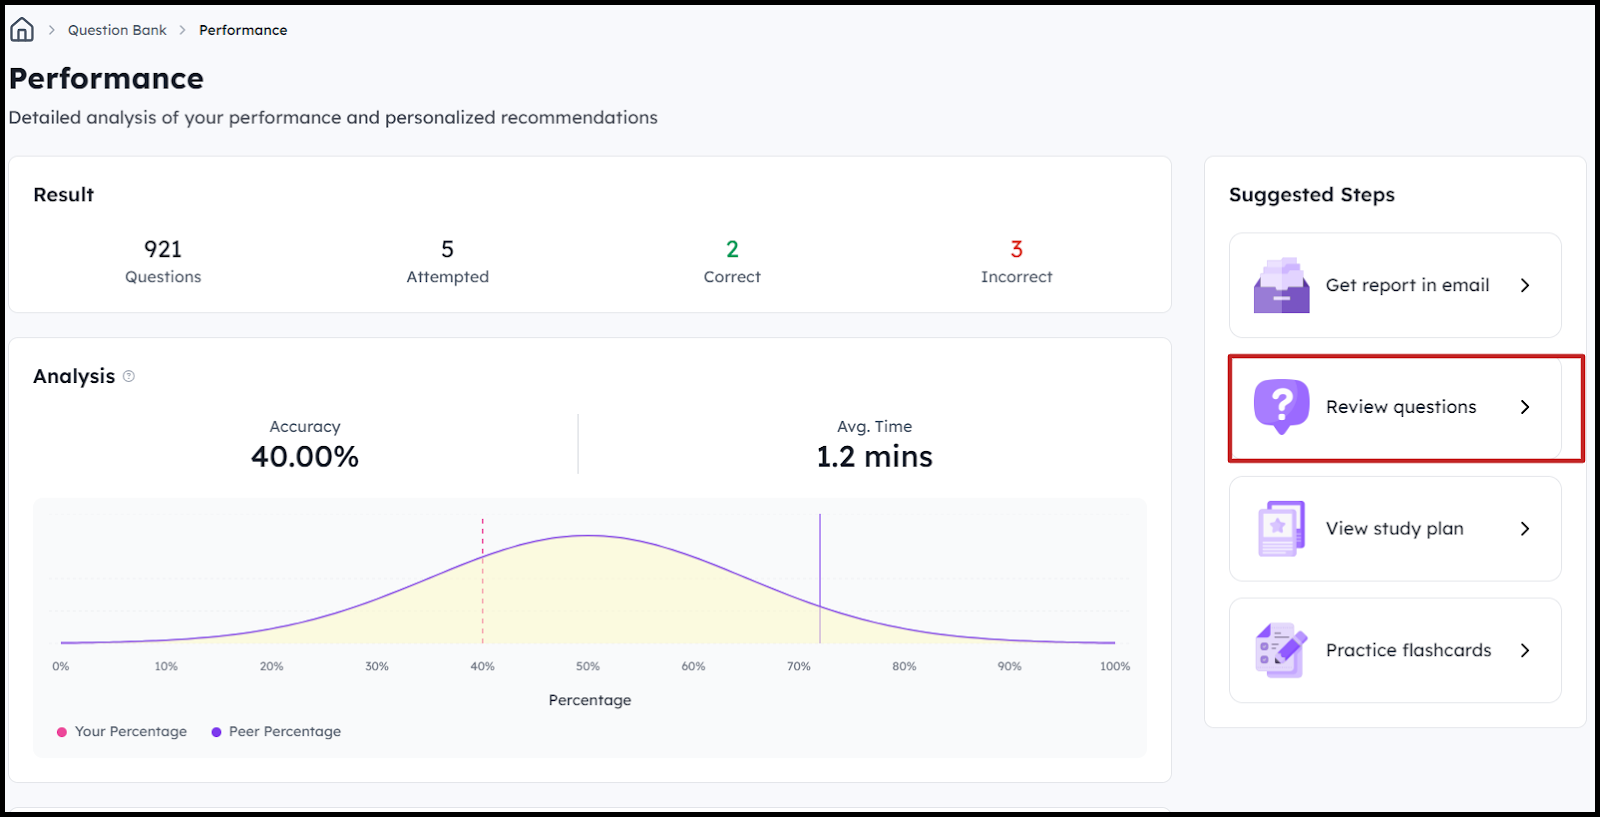
Task: Open the Question Bank breadcrumb link
Action: 117,30
